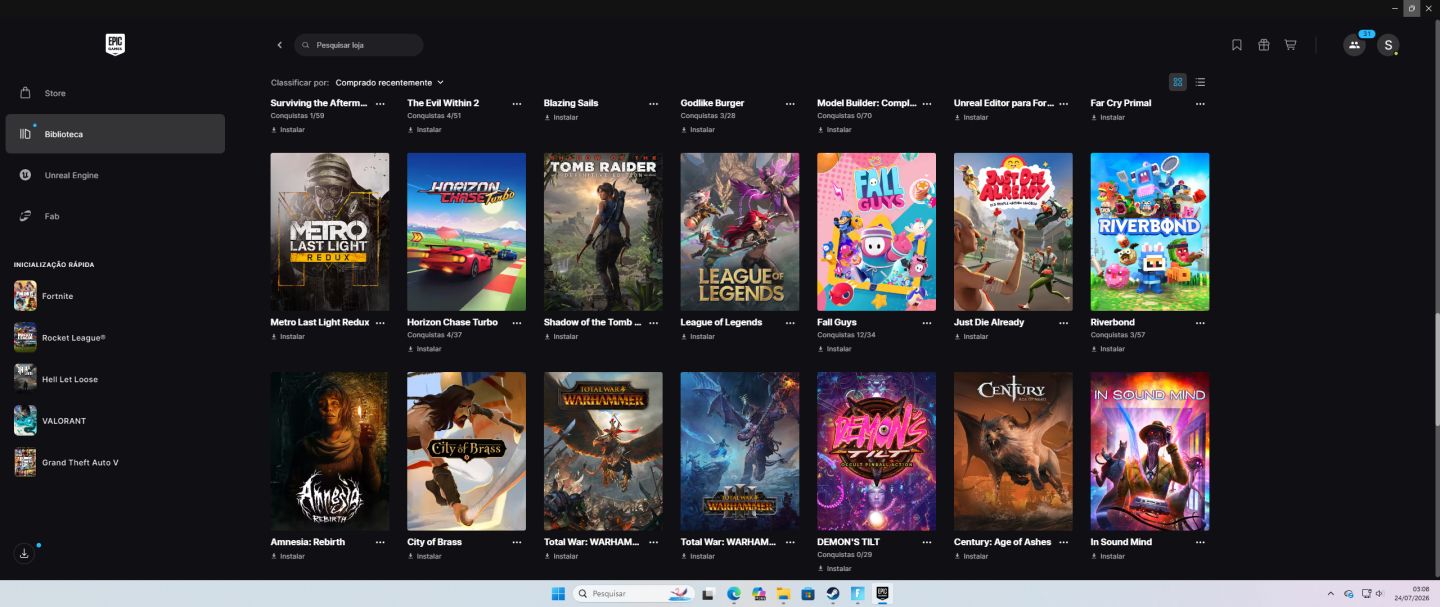Open downloads icon in sidebar
Screen dimensions: 1440x607
tap(25, 553)
